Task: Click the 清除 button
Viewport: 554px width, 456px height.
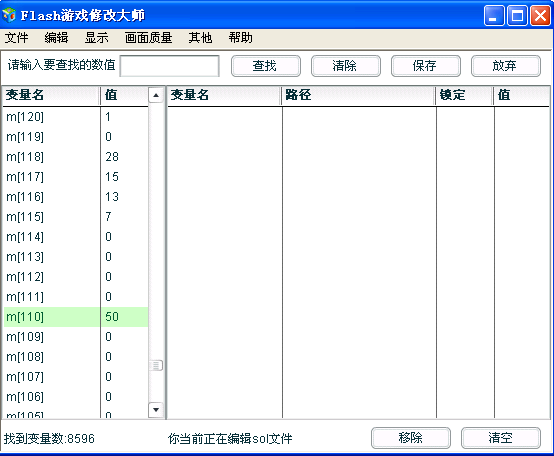Action: [346, 66]
